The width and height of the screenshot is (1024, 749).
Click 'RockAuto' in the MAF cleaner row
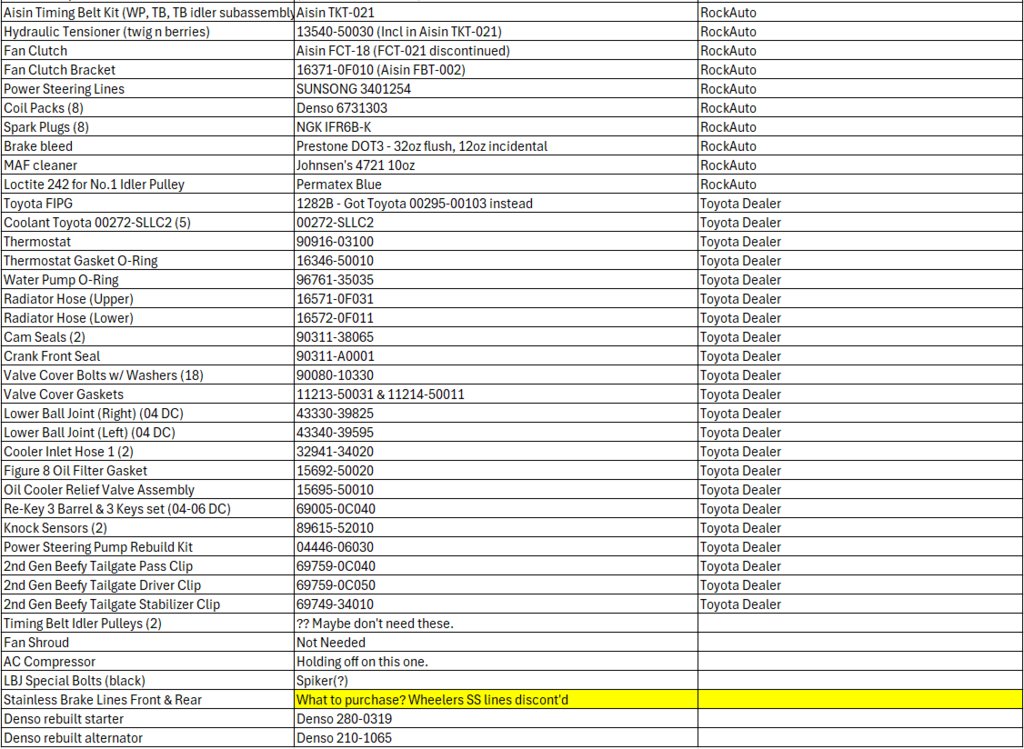pos(860,165)
